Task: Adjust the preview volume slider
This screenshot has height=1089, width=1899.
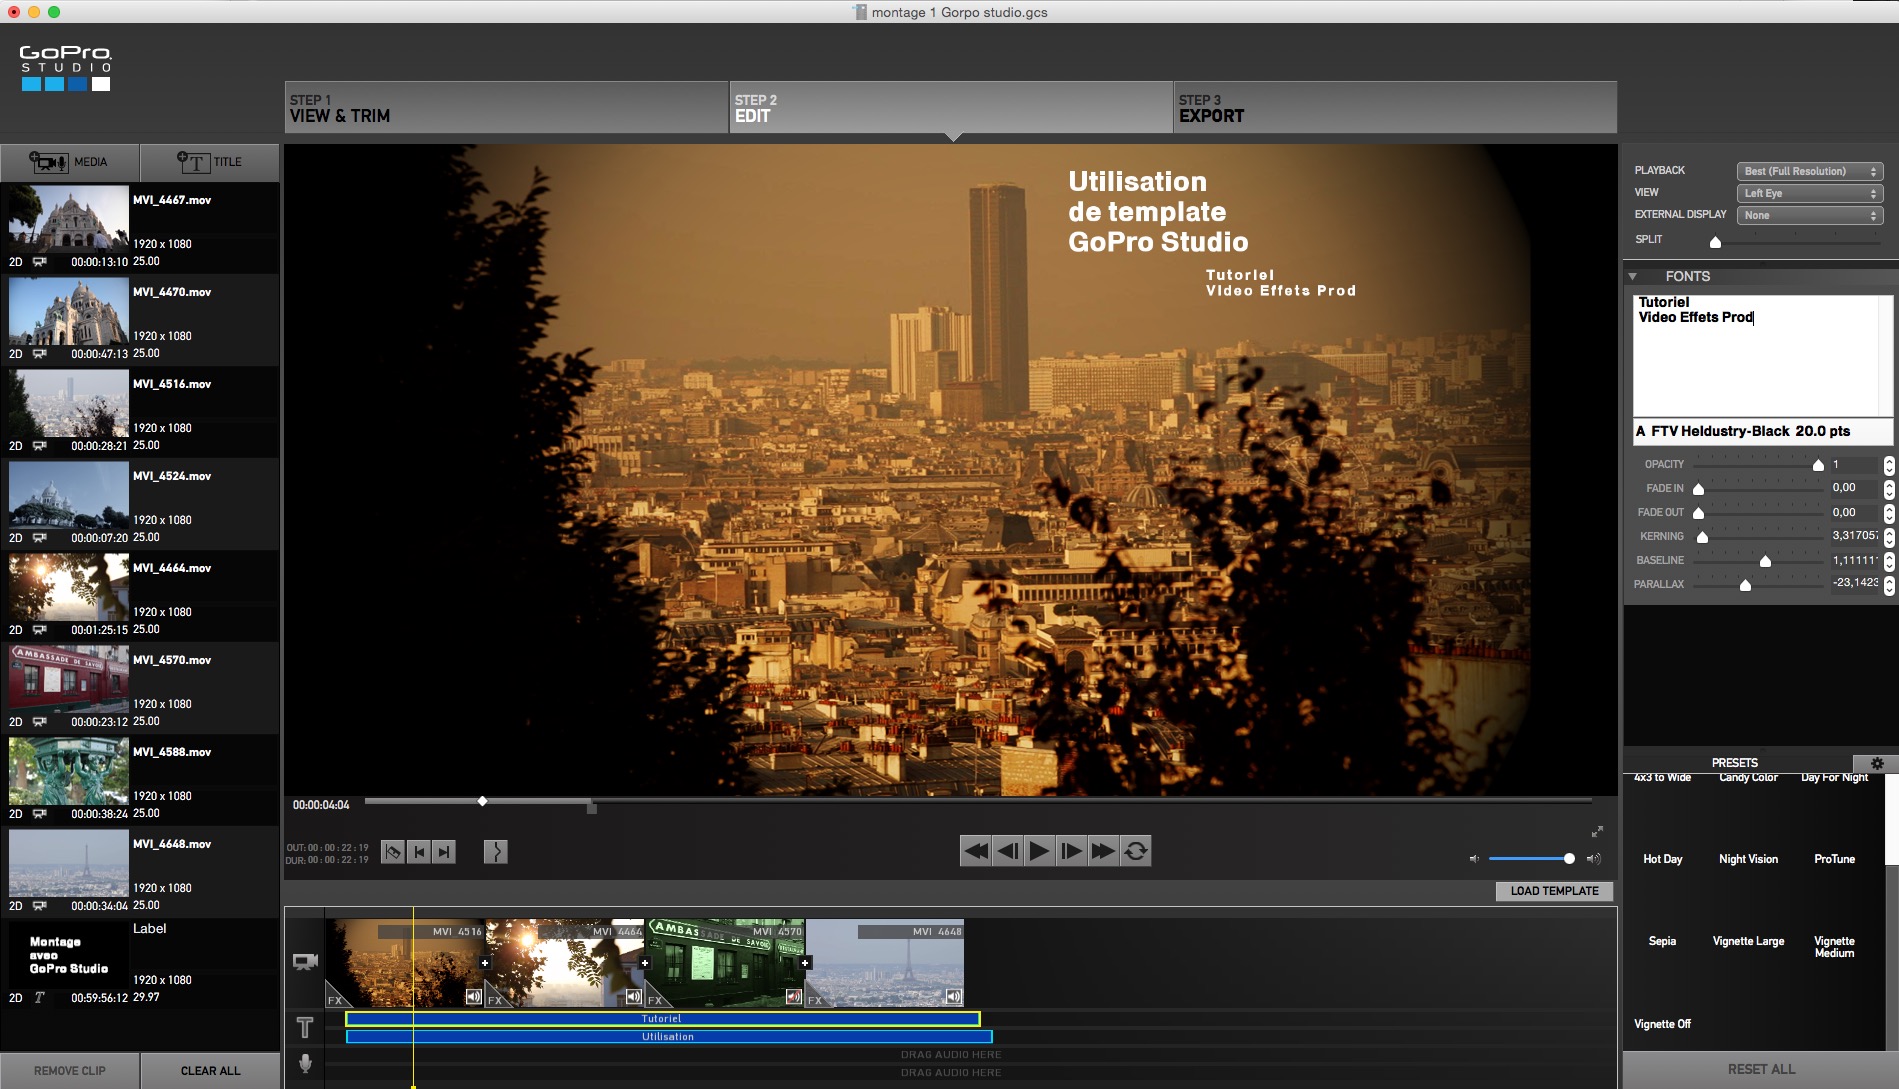Action: click(x=1569, y=859)
